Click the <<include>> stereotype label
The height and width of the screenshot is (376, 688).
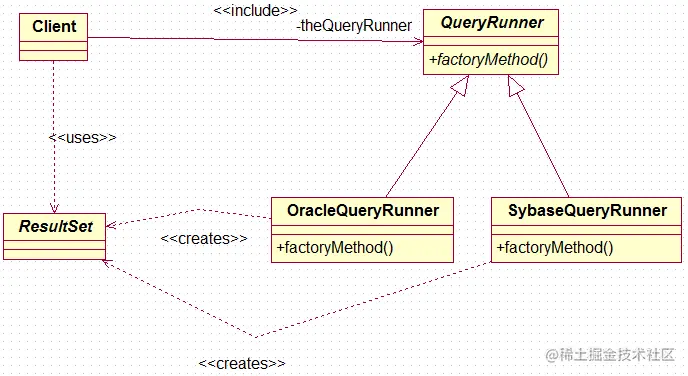(255, 10)
